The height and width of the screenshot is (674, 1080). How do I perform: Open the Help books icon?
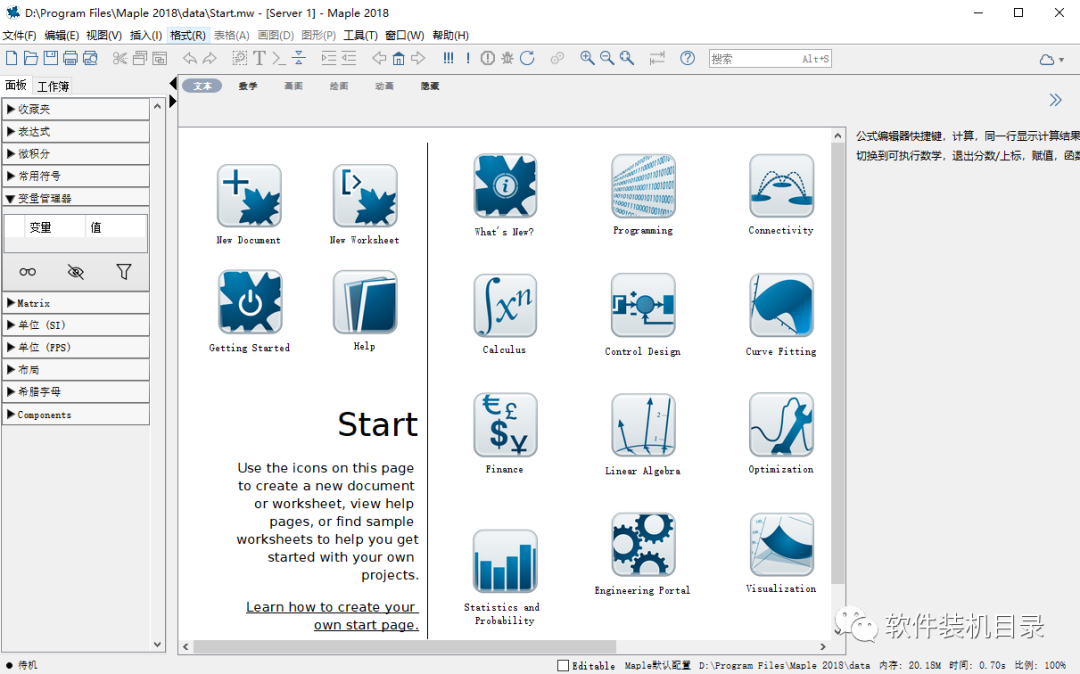(364, 302)
